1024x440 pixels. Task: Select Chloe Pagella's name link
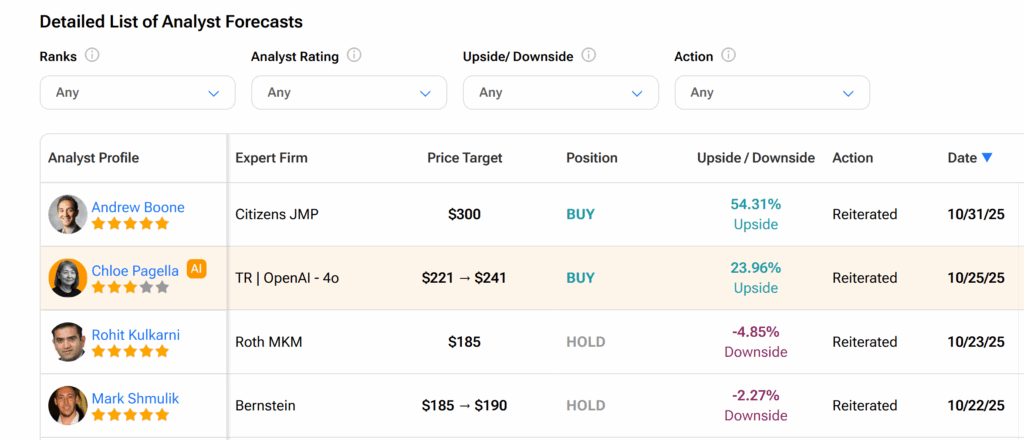coord(135,270)
